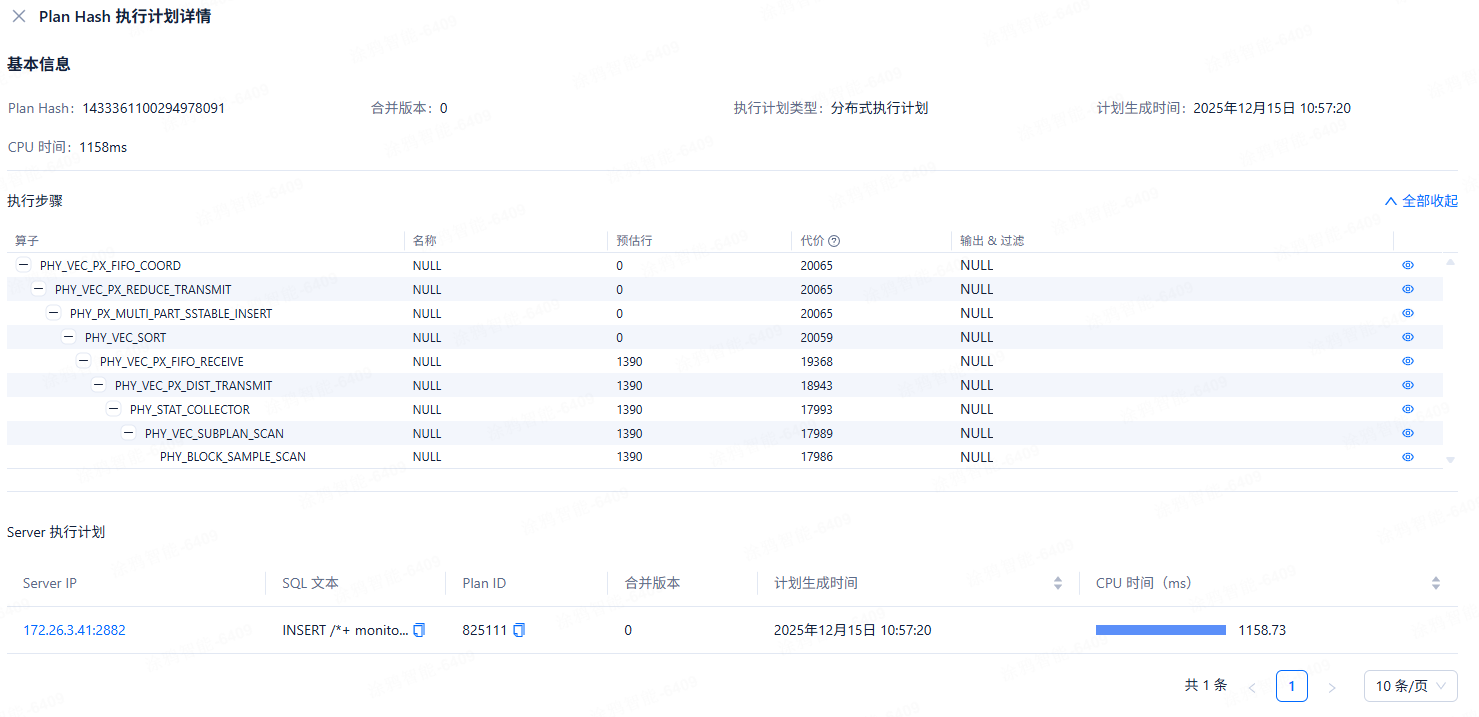Open the 10 条/页 page size dropdown
This screenshot has height=717, width=1479.
pos(1410,686)
